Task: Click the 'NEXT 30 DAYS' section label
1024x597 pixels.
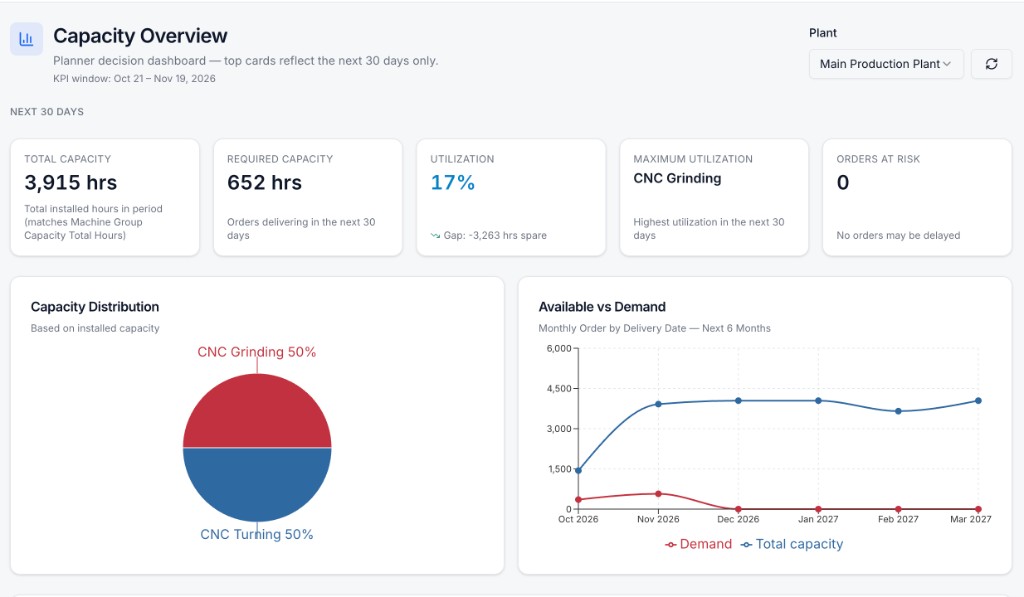Action: (x=47, y=112)
